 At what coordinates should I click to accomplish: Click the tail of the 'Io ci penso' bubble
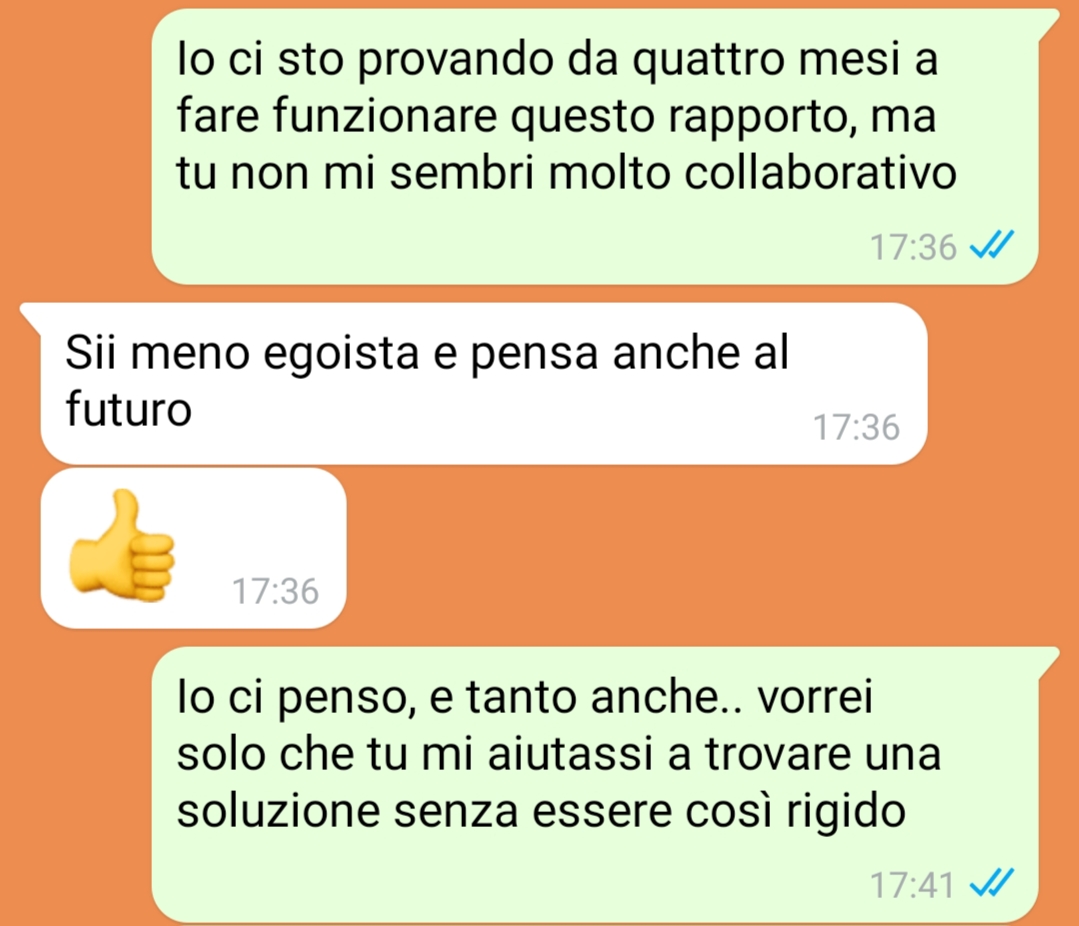[1047, 660]
